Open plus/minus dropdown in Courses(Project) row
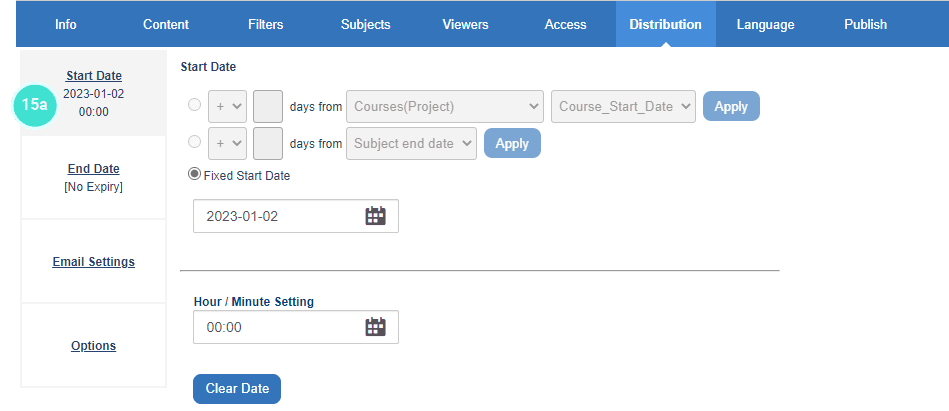Viewport: 949px width, 411px height. 228,107
